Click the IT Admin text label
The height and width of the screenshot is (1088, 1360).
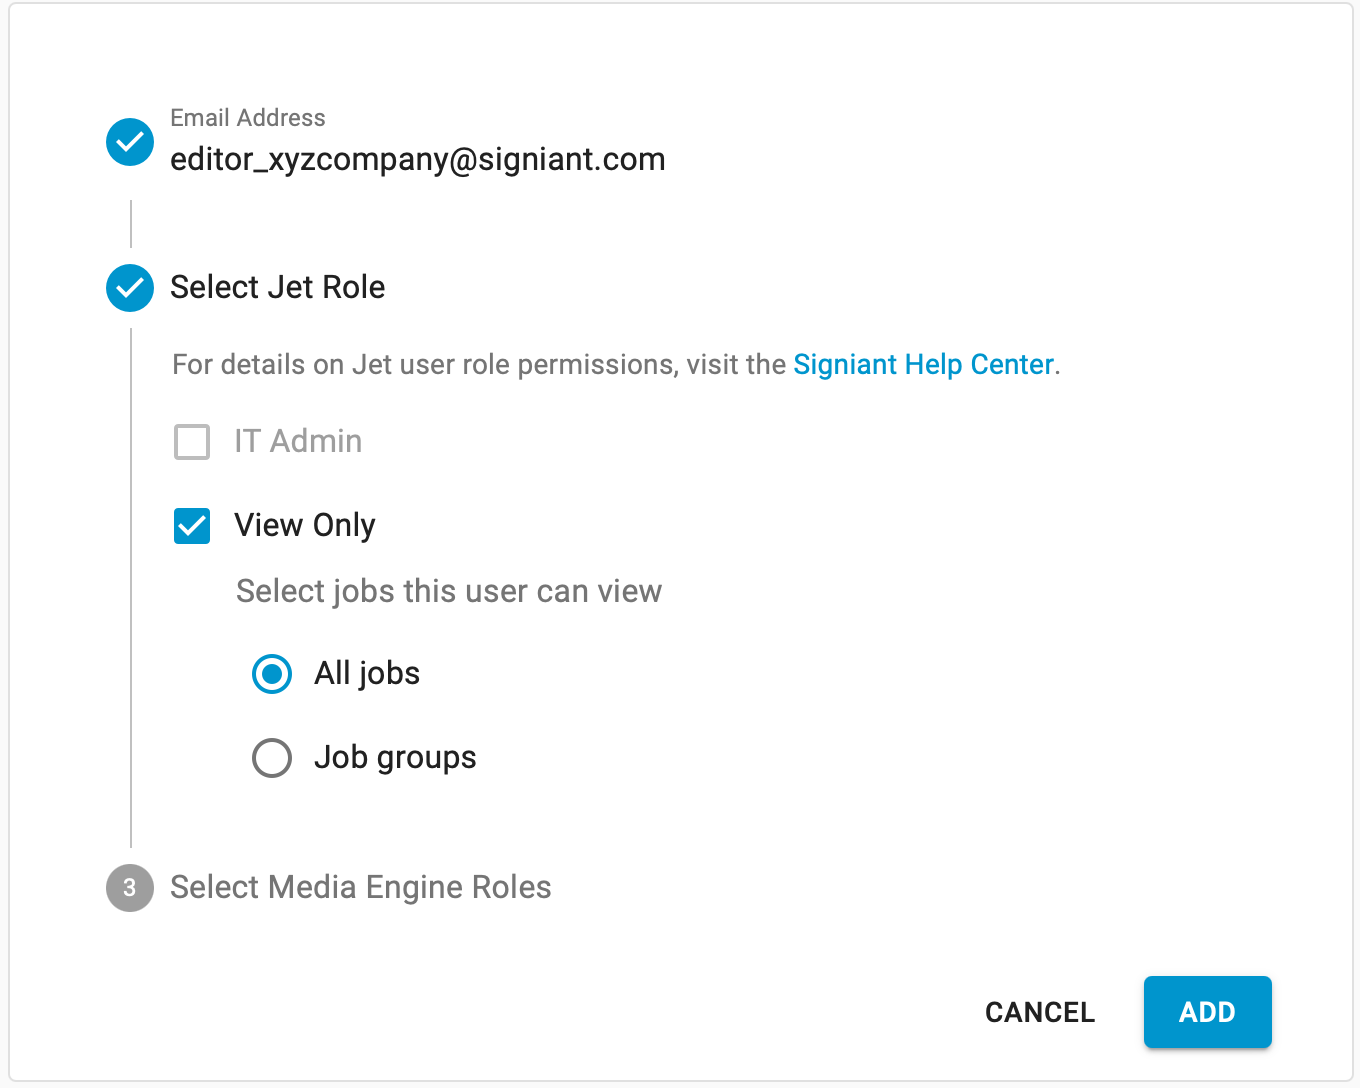coord(298,442)
